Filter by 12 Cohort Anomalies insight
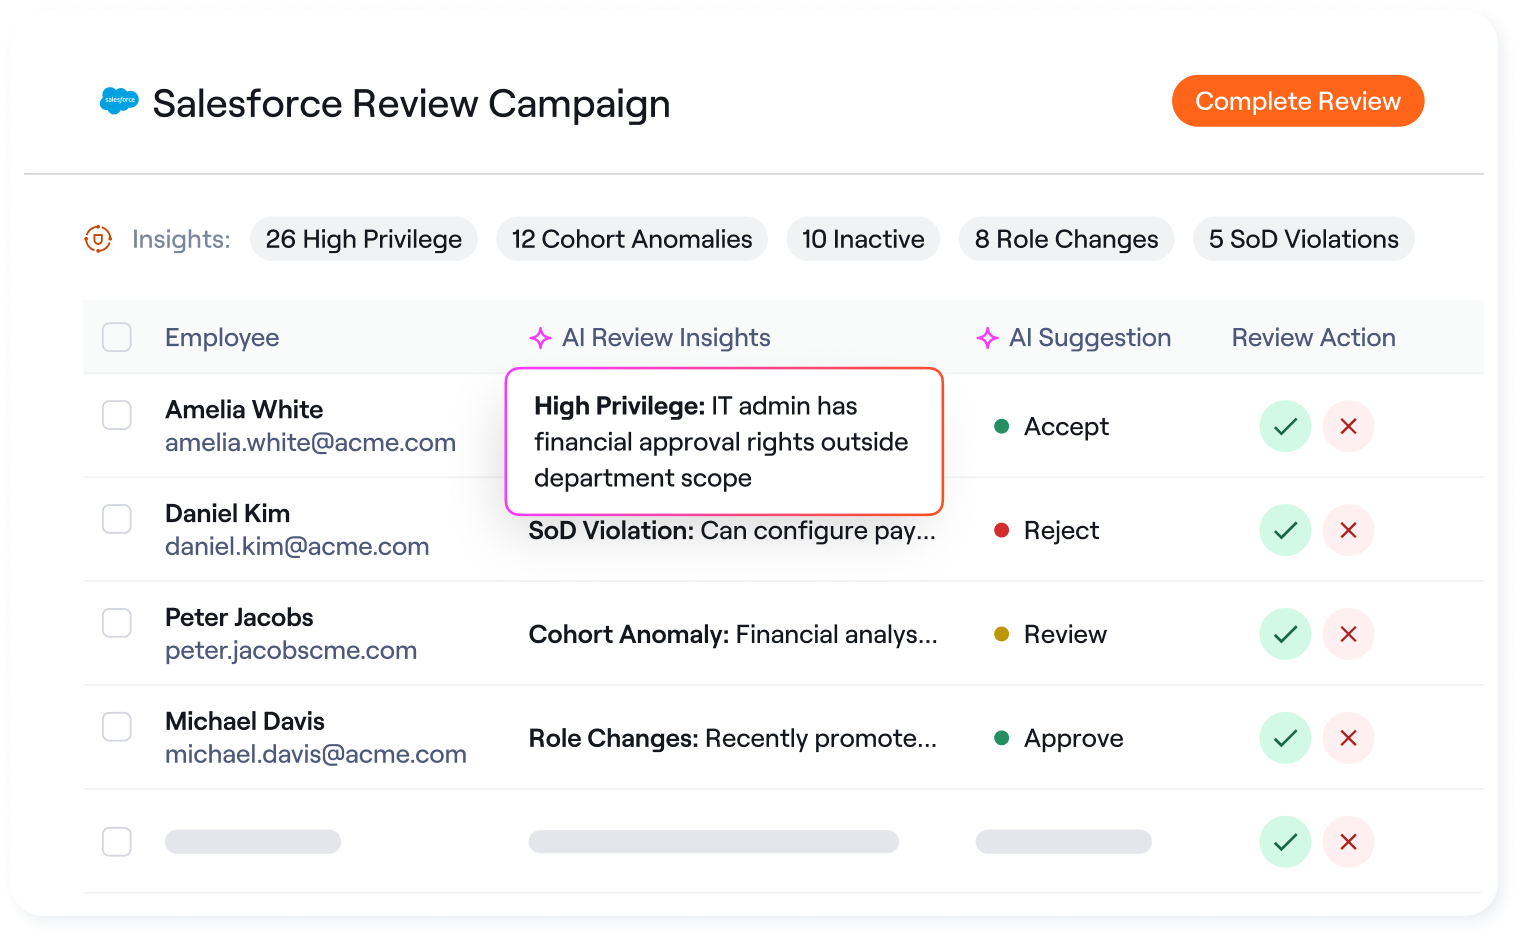1520x938 pixels. (632, 239)
